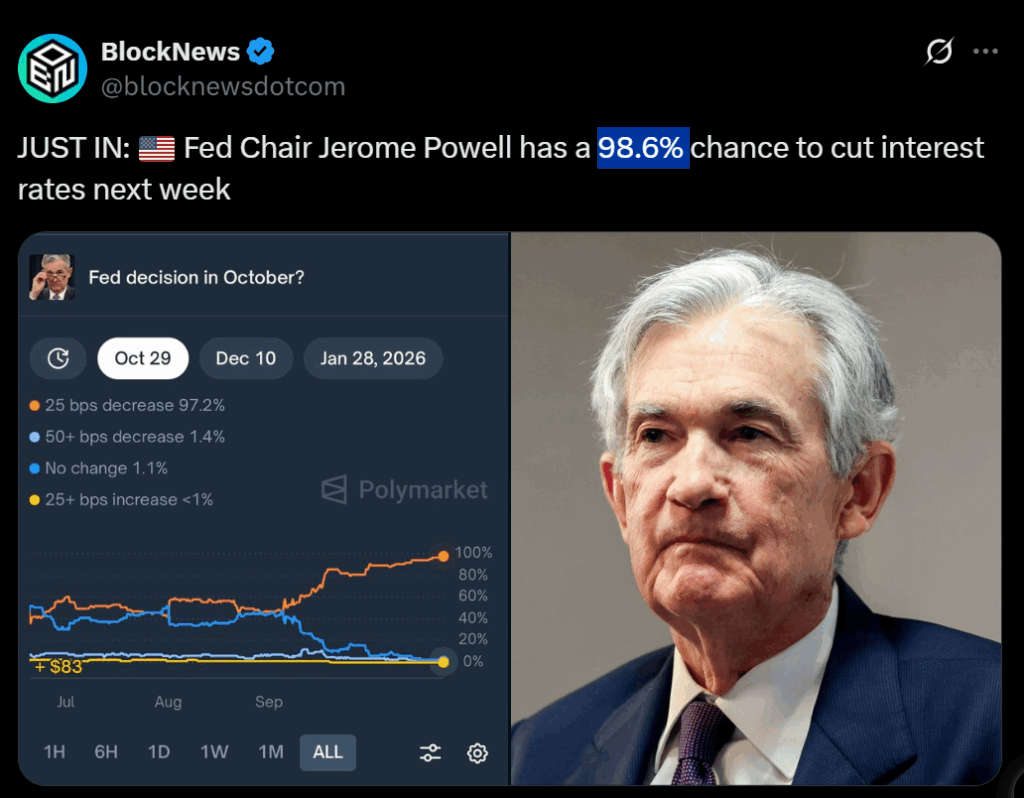Open chart settings gear icon

[x=478, y=753]
